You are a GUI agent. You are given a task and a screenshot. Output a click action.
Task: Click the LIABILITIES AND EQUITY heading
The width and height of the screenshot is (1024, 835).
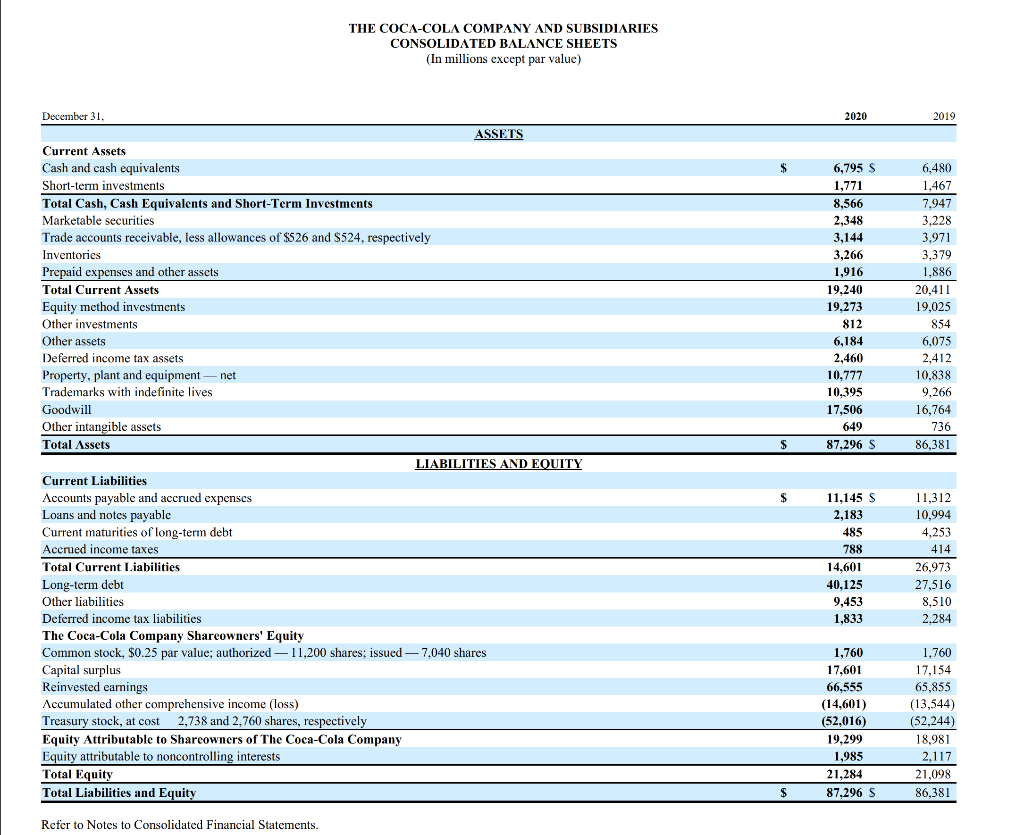click(x=497, y=463)
